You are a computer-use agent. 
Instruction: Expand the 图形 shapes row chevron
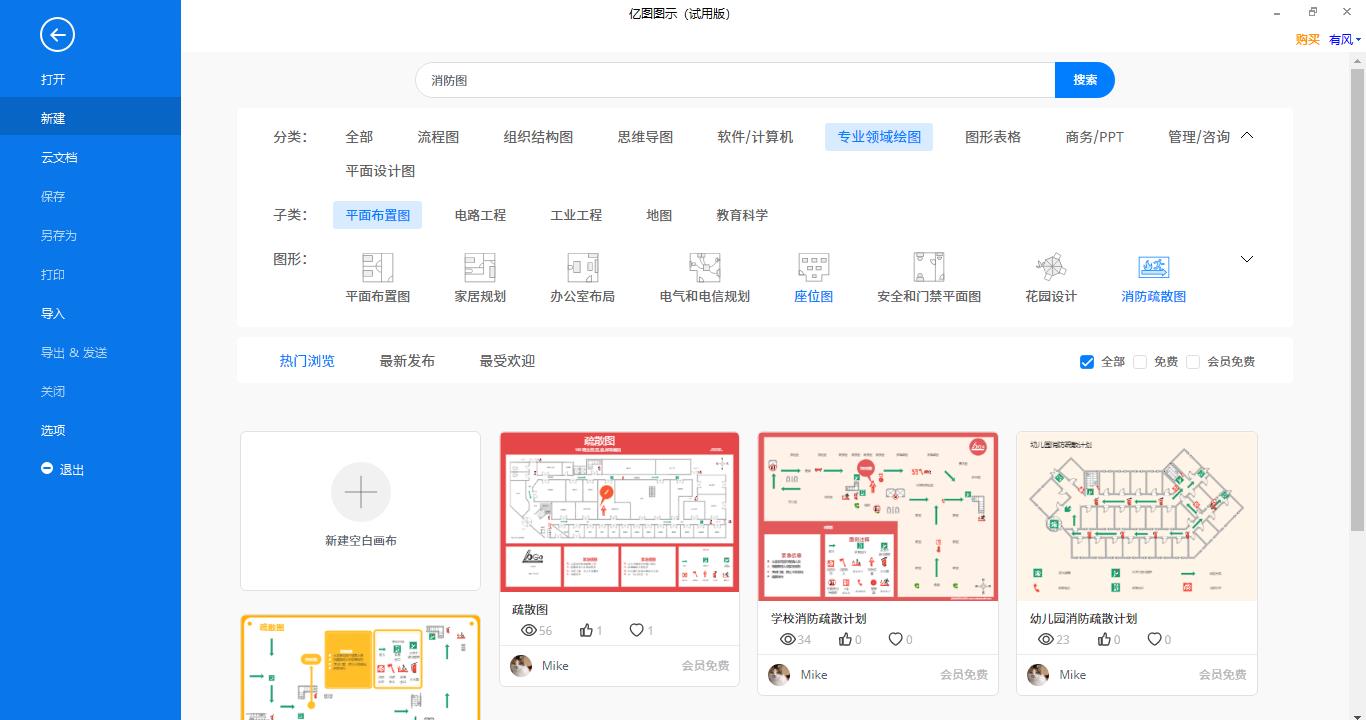[x=1247, y=259]
